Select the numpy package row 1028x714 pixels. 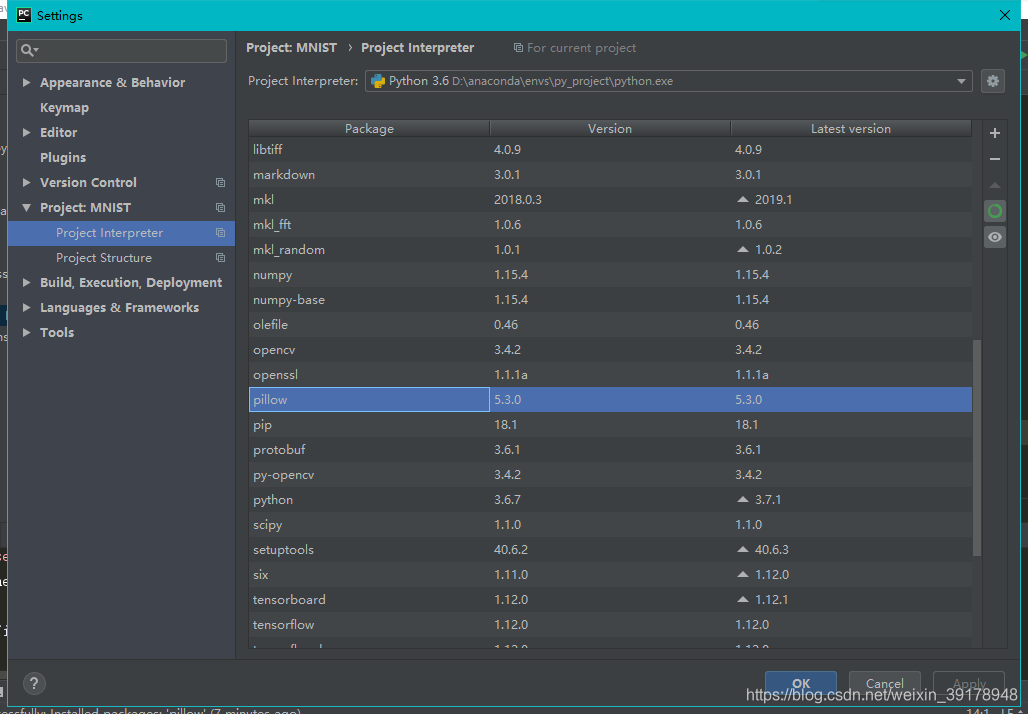coord(610,275)
